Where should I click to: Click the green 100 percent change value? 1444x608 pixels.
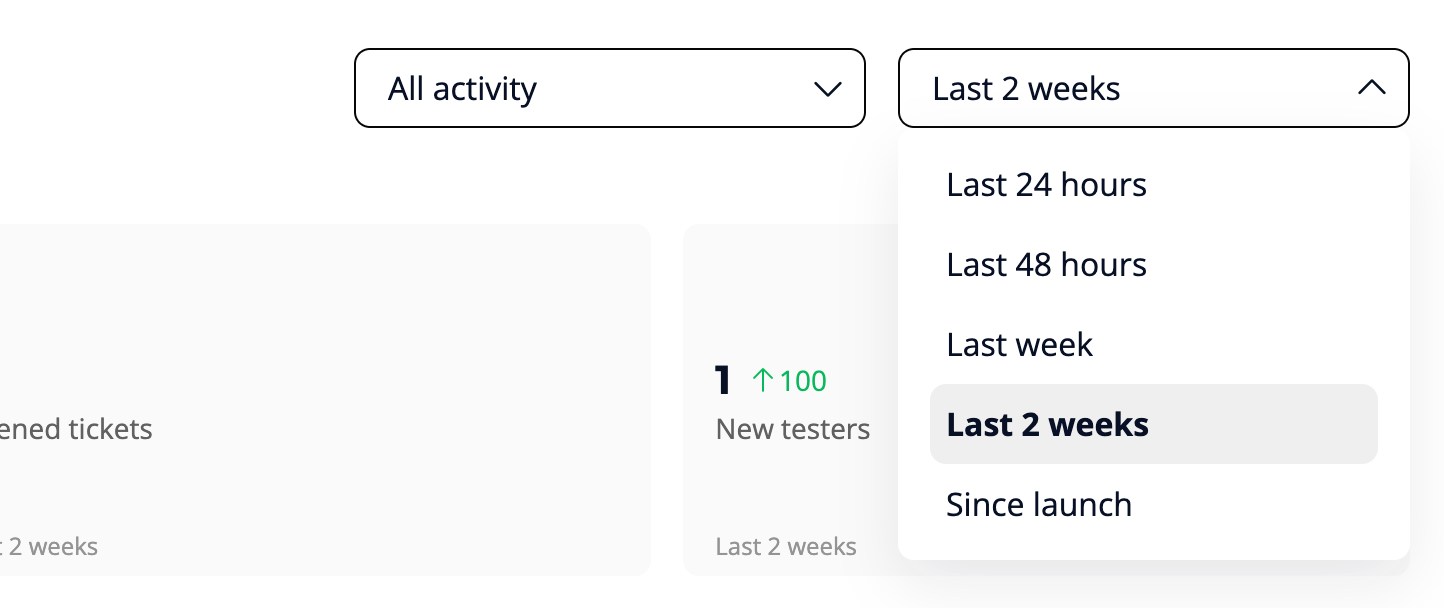(803, 381)
